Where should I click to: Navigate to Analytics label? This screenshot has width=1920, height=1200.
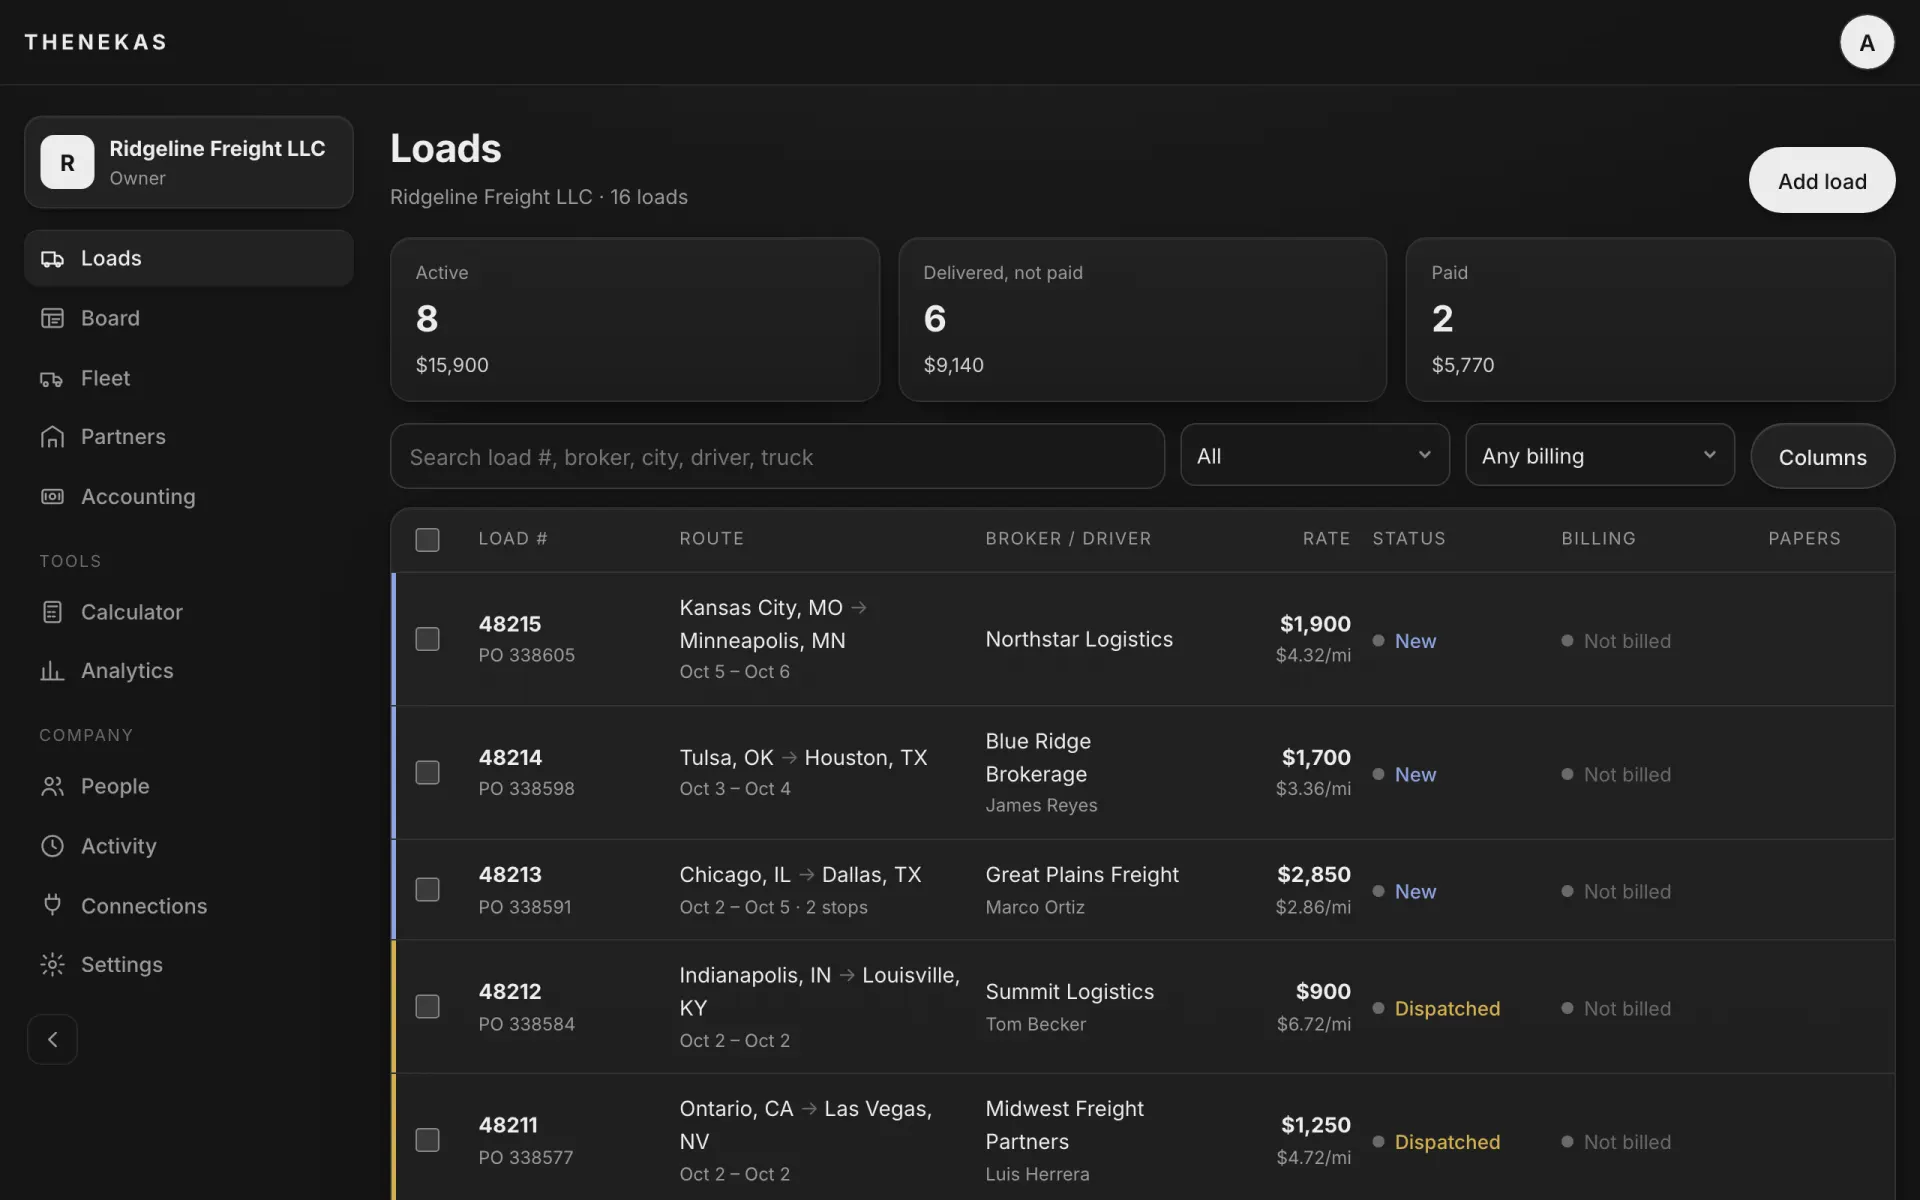click(127, 670)
